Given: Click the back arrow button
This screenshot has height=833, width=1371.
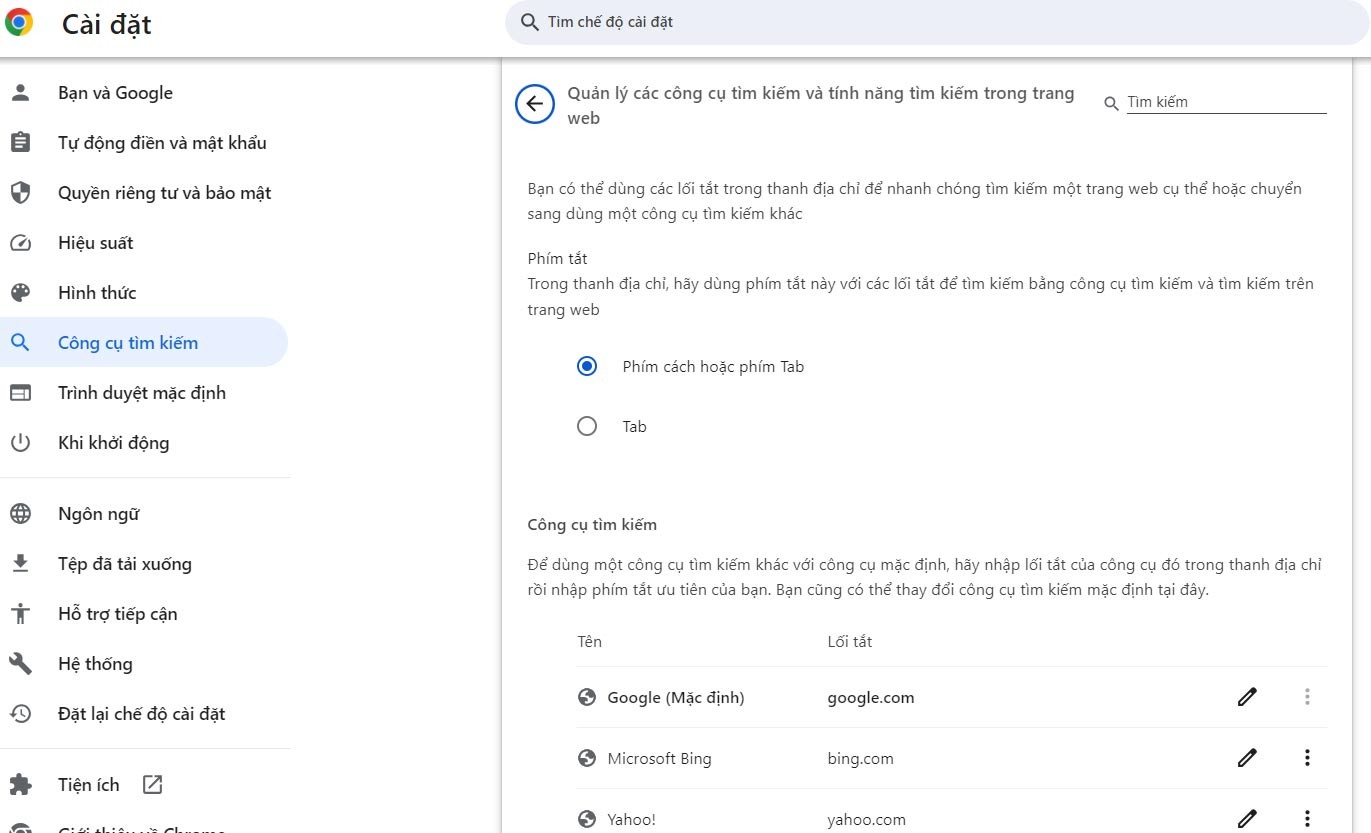Looking at the screenshot, I should click(535, 104).
